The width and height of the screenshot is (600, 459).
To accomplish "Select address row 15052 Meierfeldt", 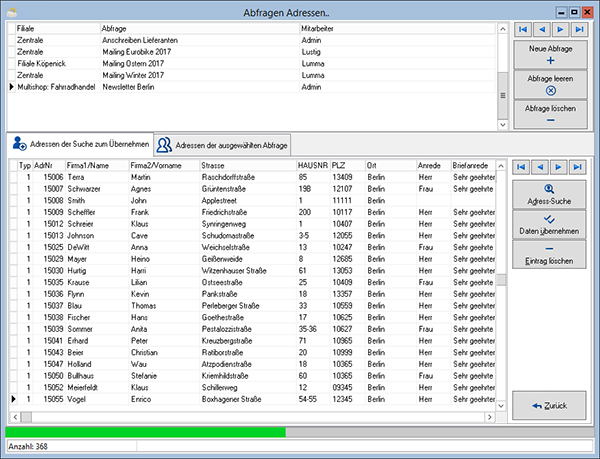I will coord(253,387).
